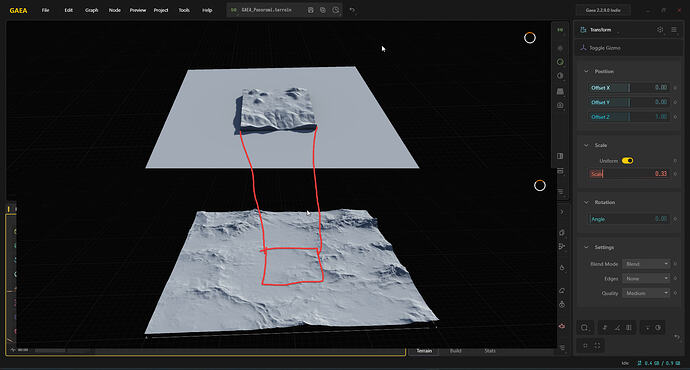Screen dimensions: 690x370
Task: Click the camera screenshot icon in viewport toolbar
Action: point(560,105)
